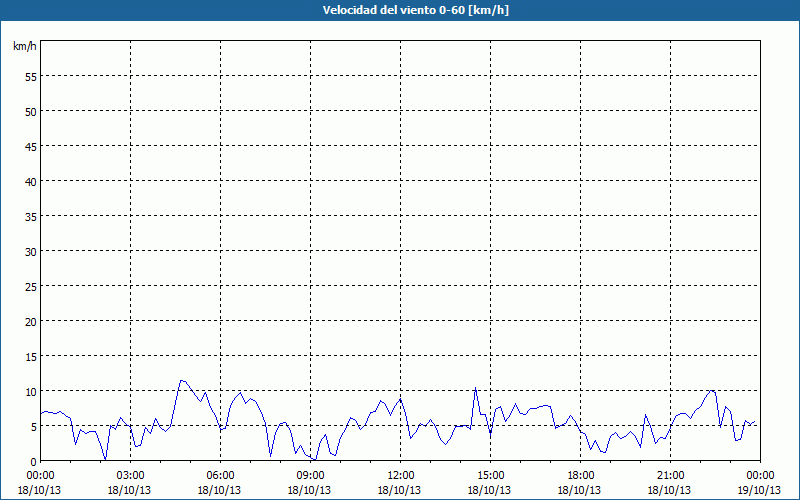Click the '40' y-axis label

[x=31, y=182]
